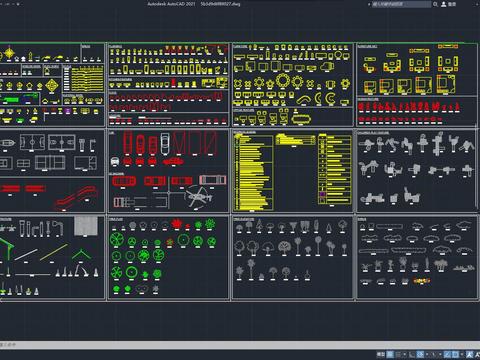
Task: Select the helicopter block in the drawing
Action: coord(199,197)
